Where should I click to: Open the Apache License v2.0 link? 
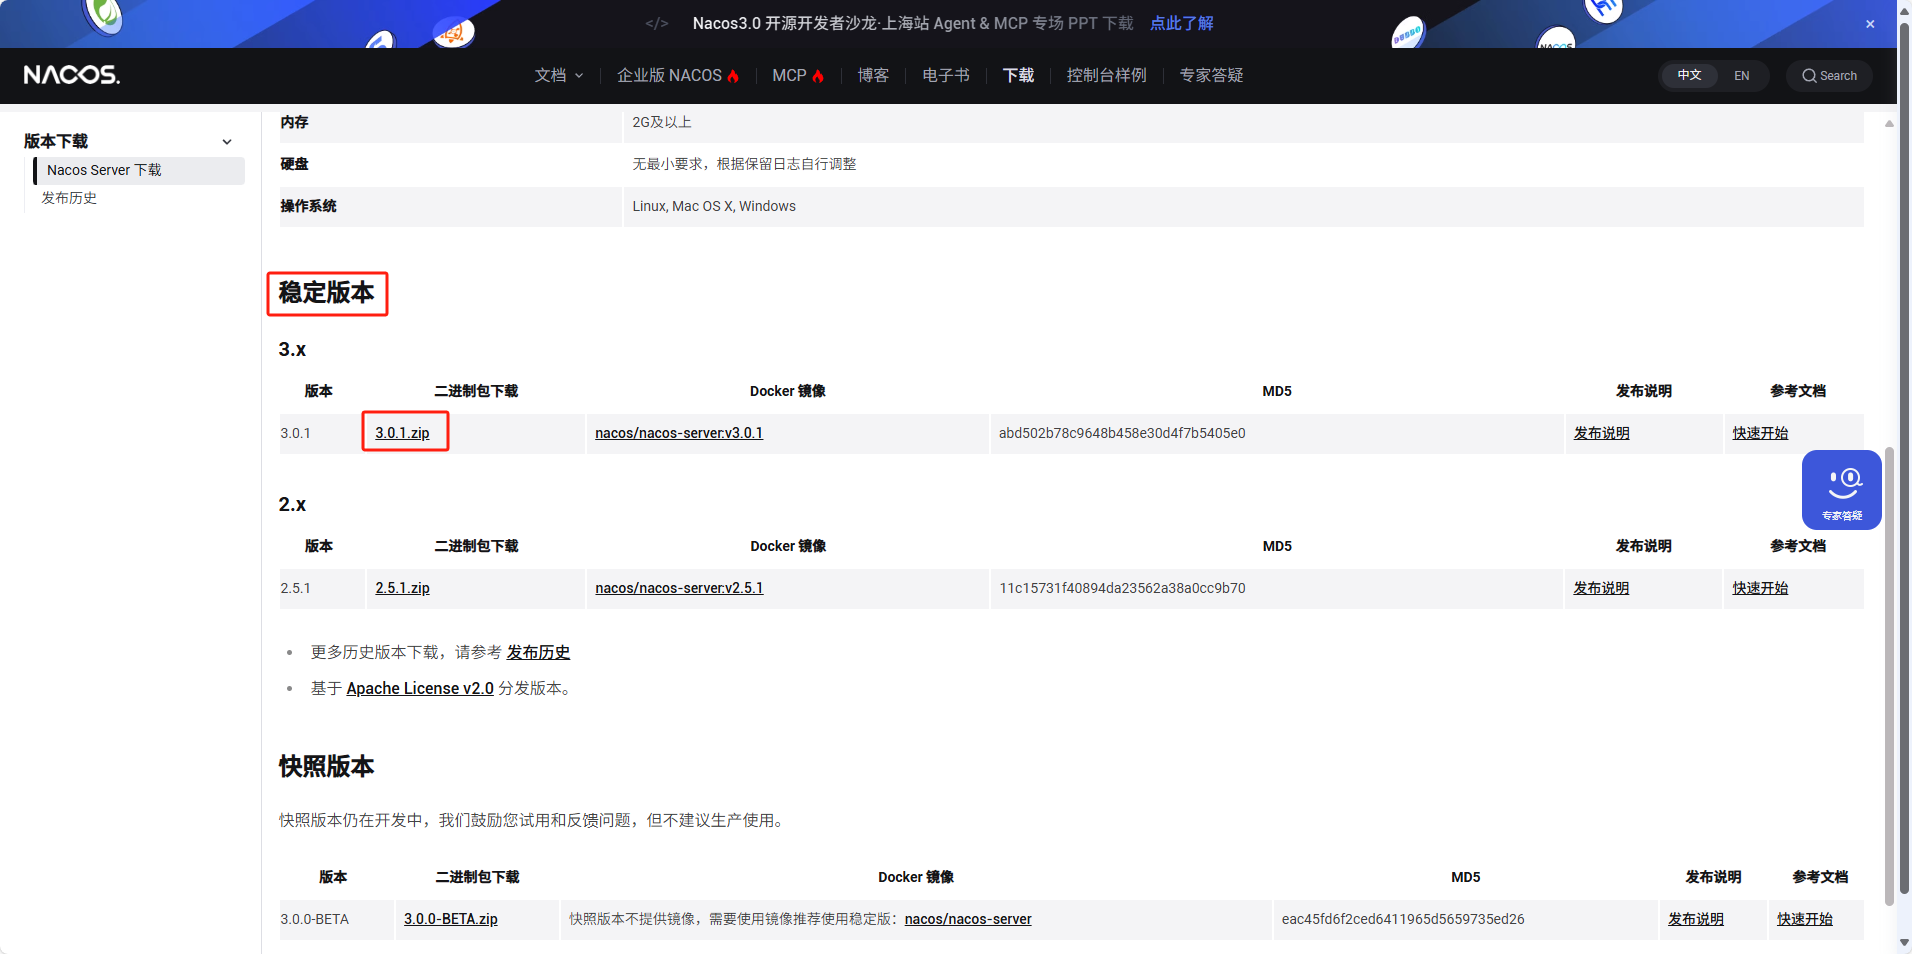419,688
